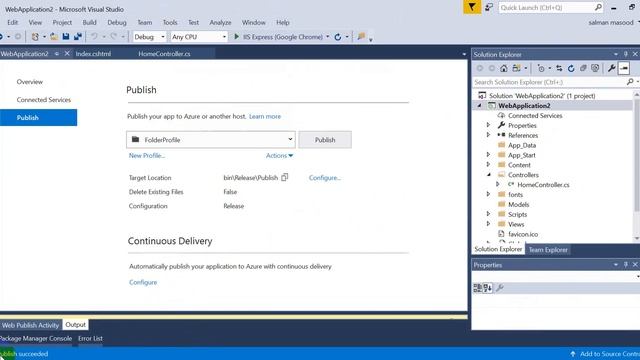Viewport: 640px width, 360px height.
Task: Expand the Views folder
Action: [488, 224]
